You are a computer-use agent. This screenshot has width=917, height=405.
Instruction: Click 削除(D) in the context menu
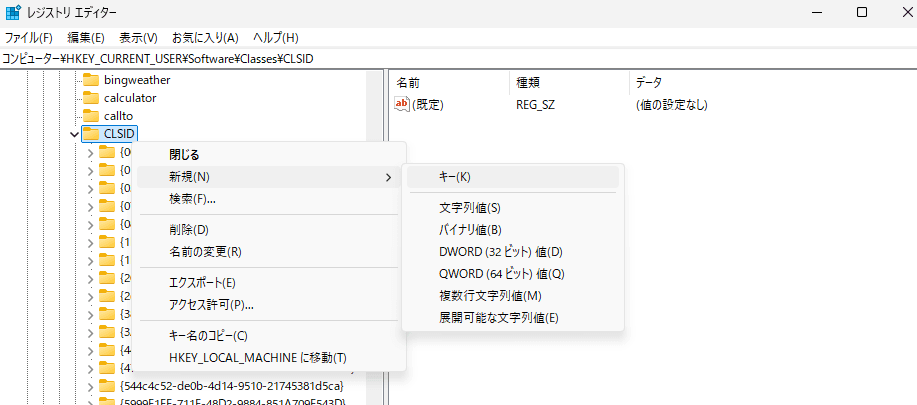pos(188,230)
